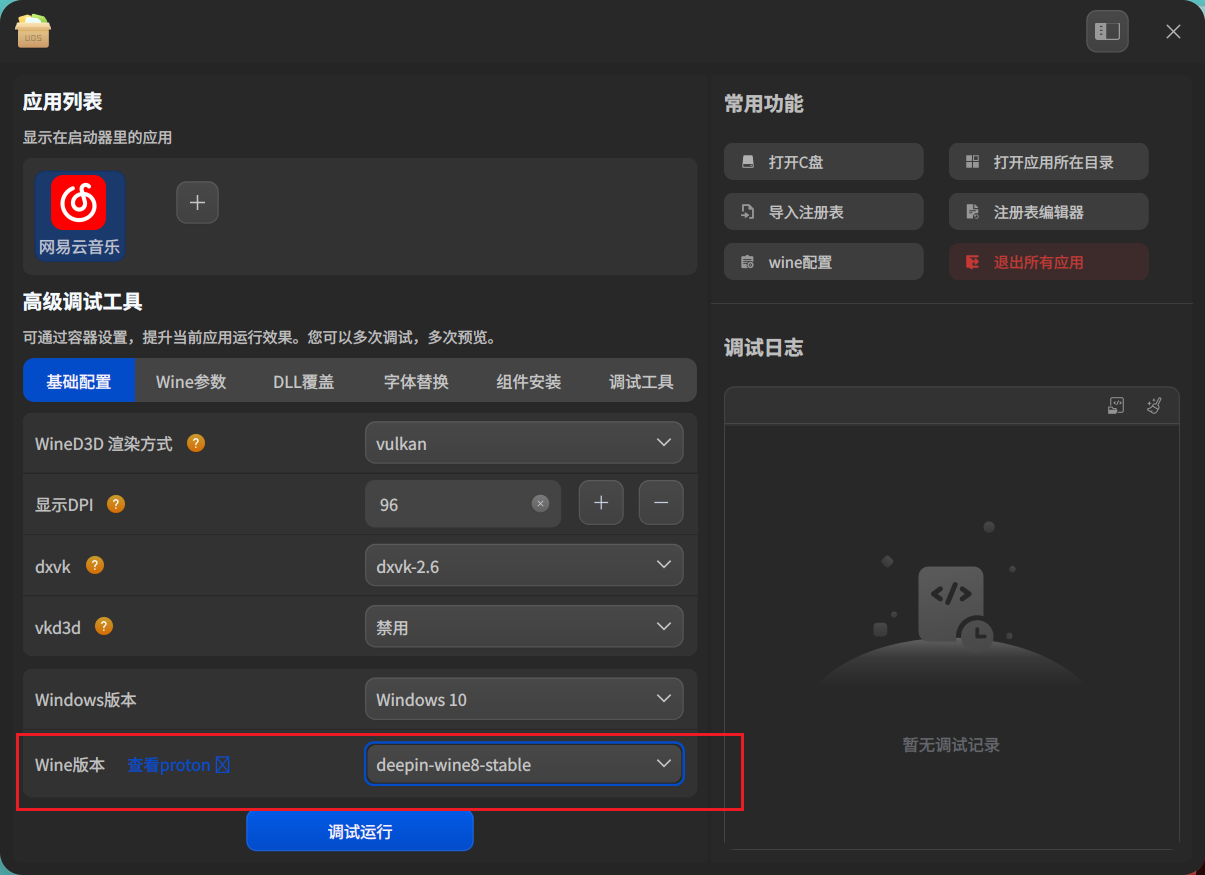Close the window with the X button
Screen dimensions: 1205x875
point(1173,31)
